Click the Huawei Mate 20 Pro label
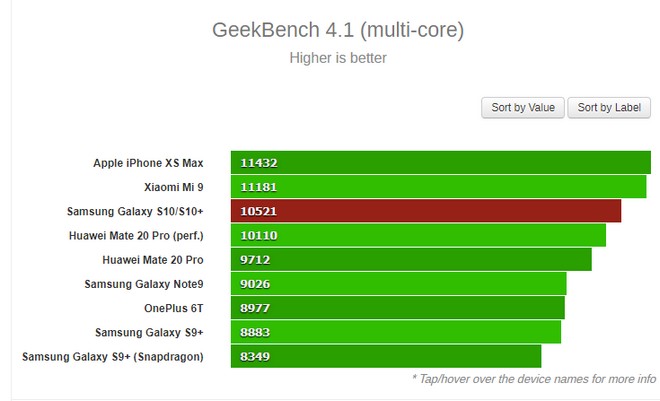This screenshot has width=660, height=401. coord(152,259)
